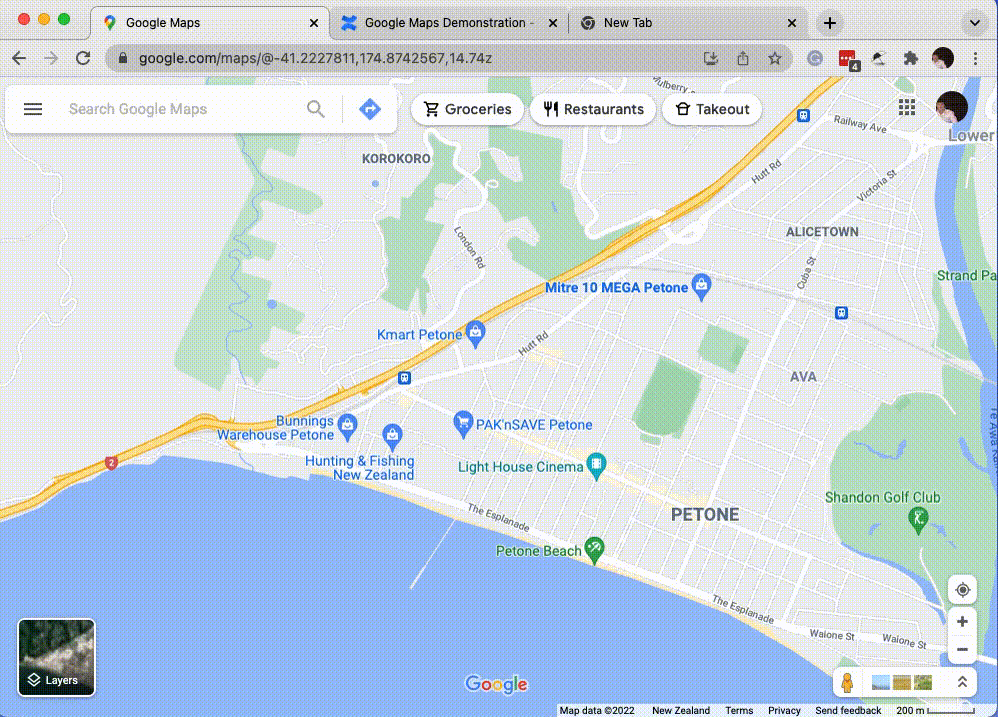Click the PAK'nSAVE Petone shopping cart pin
Image resolution: width=998 pixels, height=717 pixels.
(463, 424)
